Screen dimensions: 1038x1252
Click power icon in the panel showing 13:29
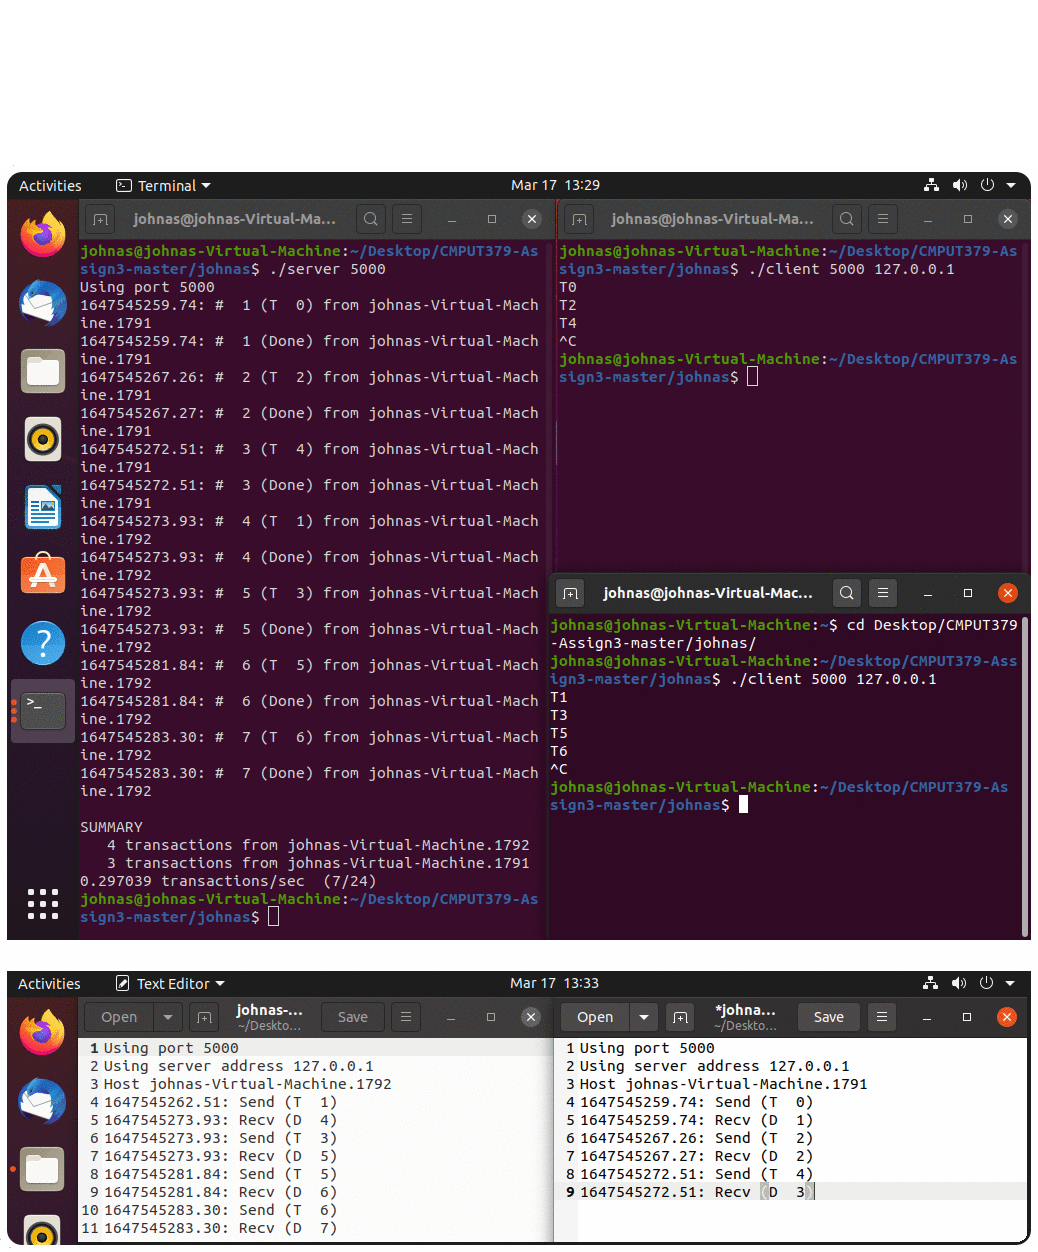[x=987, y=185]
